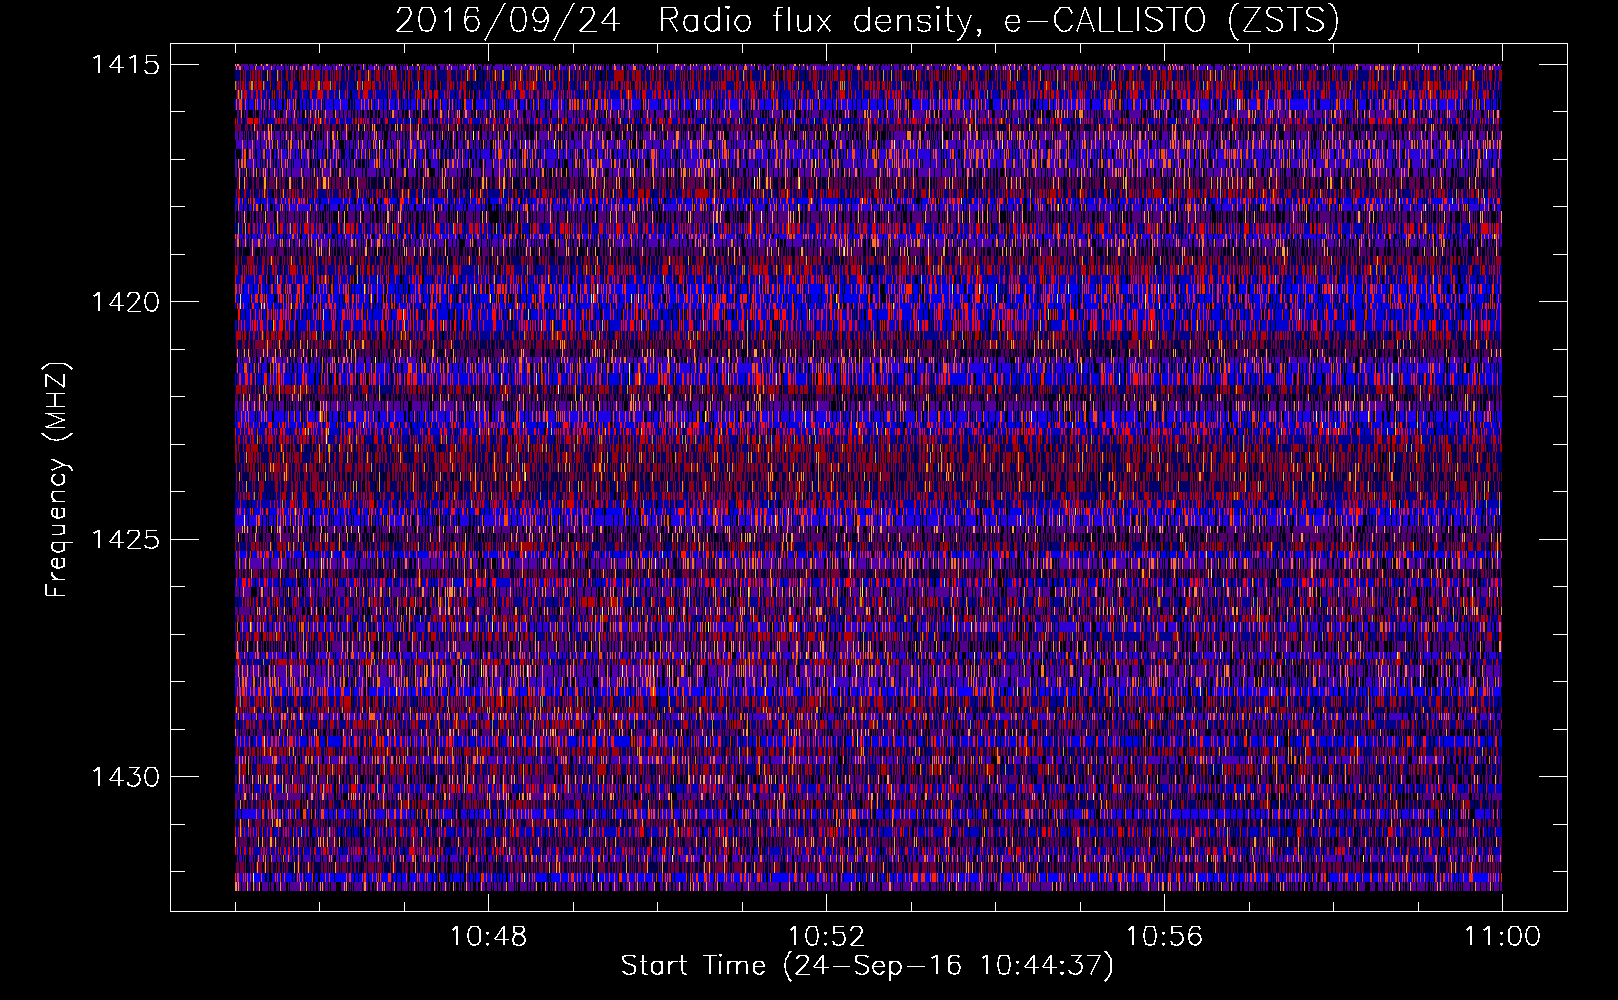Click the 10:48 time axis label

(488, 937)
